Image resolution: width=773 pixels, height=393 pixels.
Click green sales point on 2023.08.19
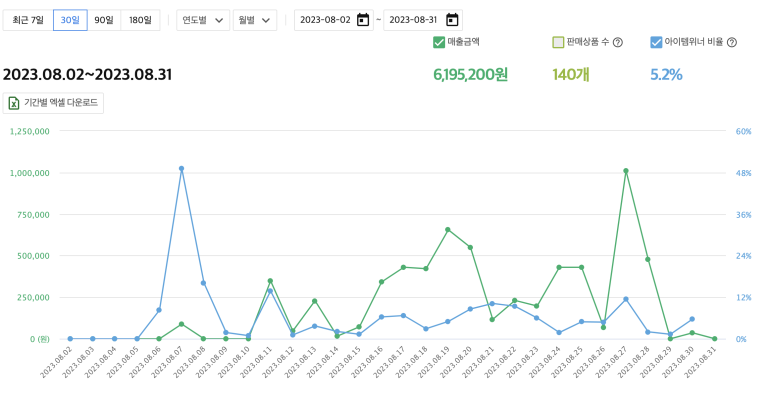tap(448, 229)
